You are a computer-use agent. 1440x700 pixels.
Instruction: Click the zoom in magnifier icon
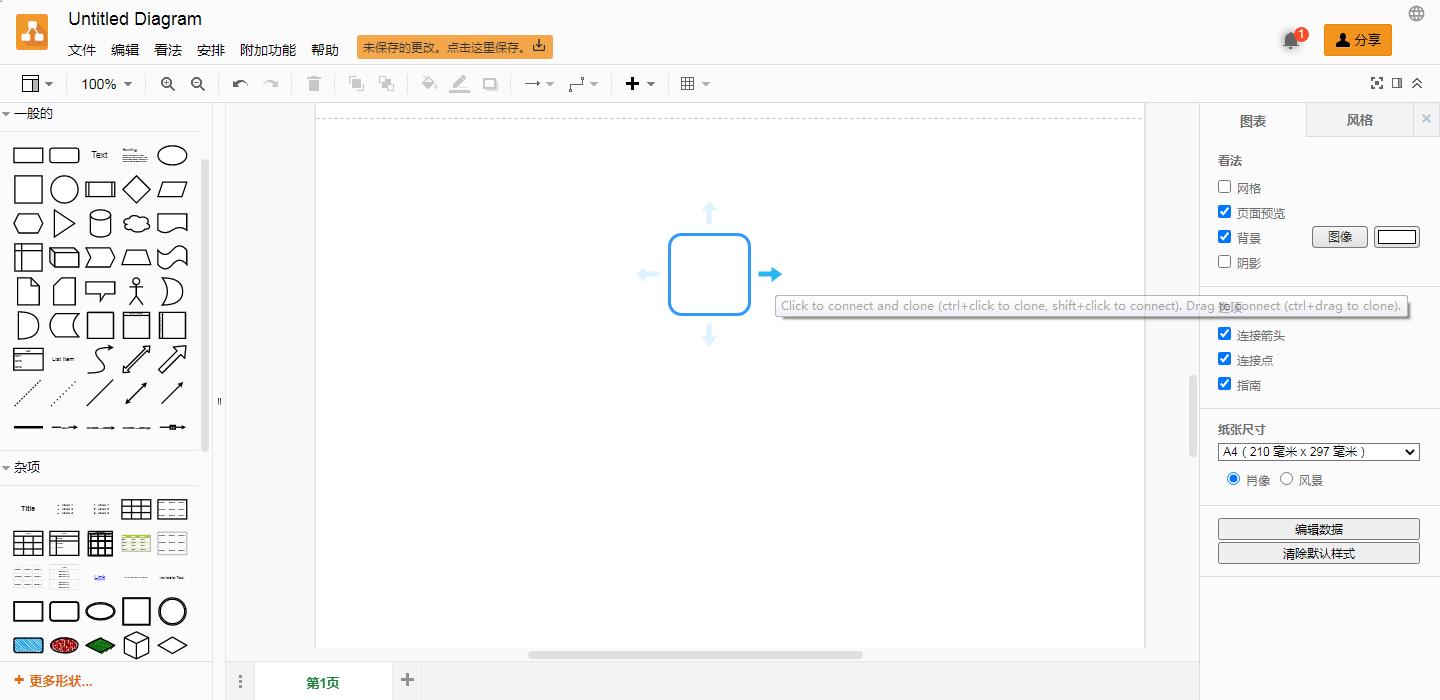click(x=167, y=84)
